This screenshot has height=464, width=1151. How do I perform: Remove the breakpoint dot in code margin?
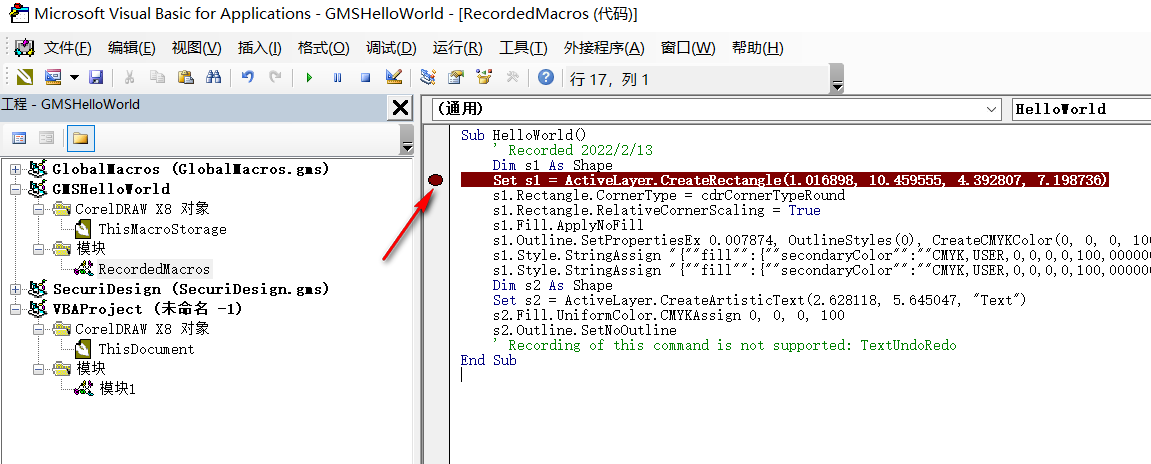coord(435,180)
